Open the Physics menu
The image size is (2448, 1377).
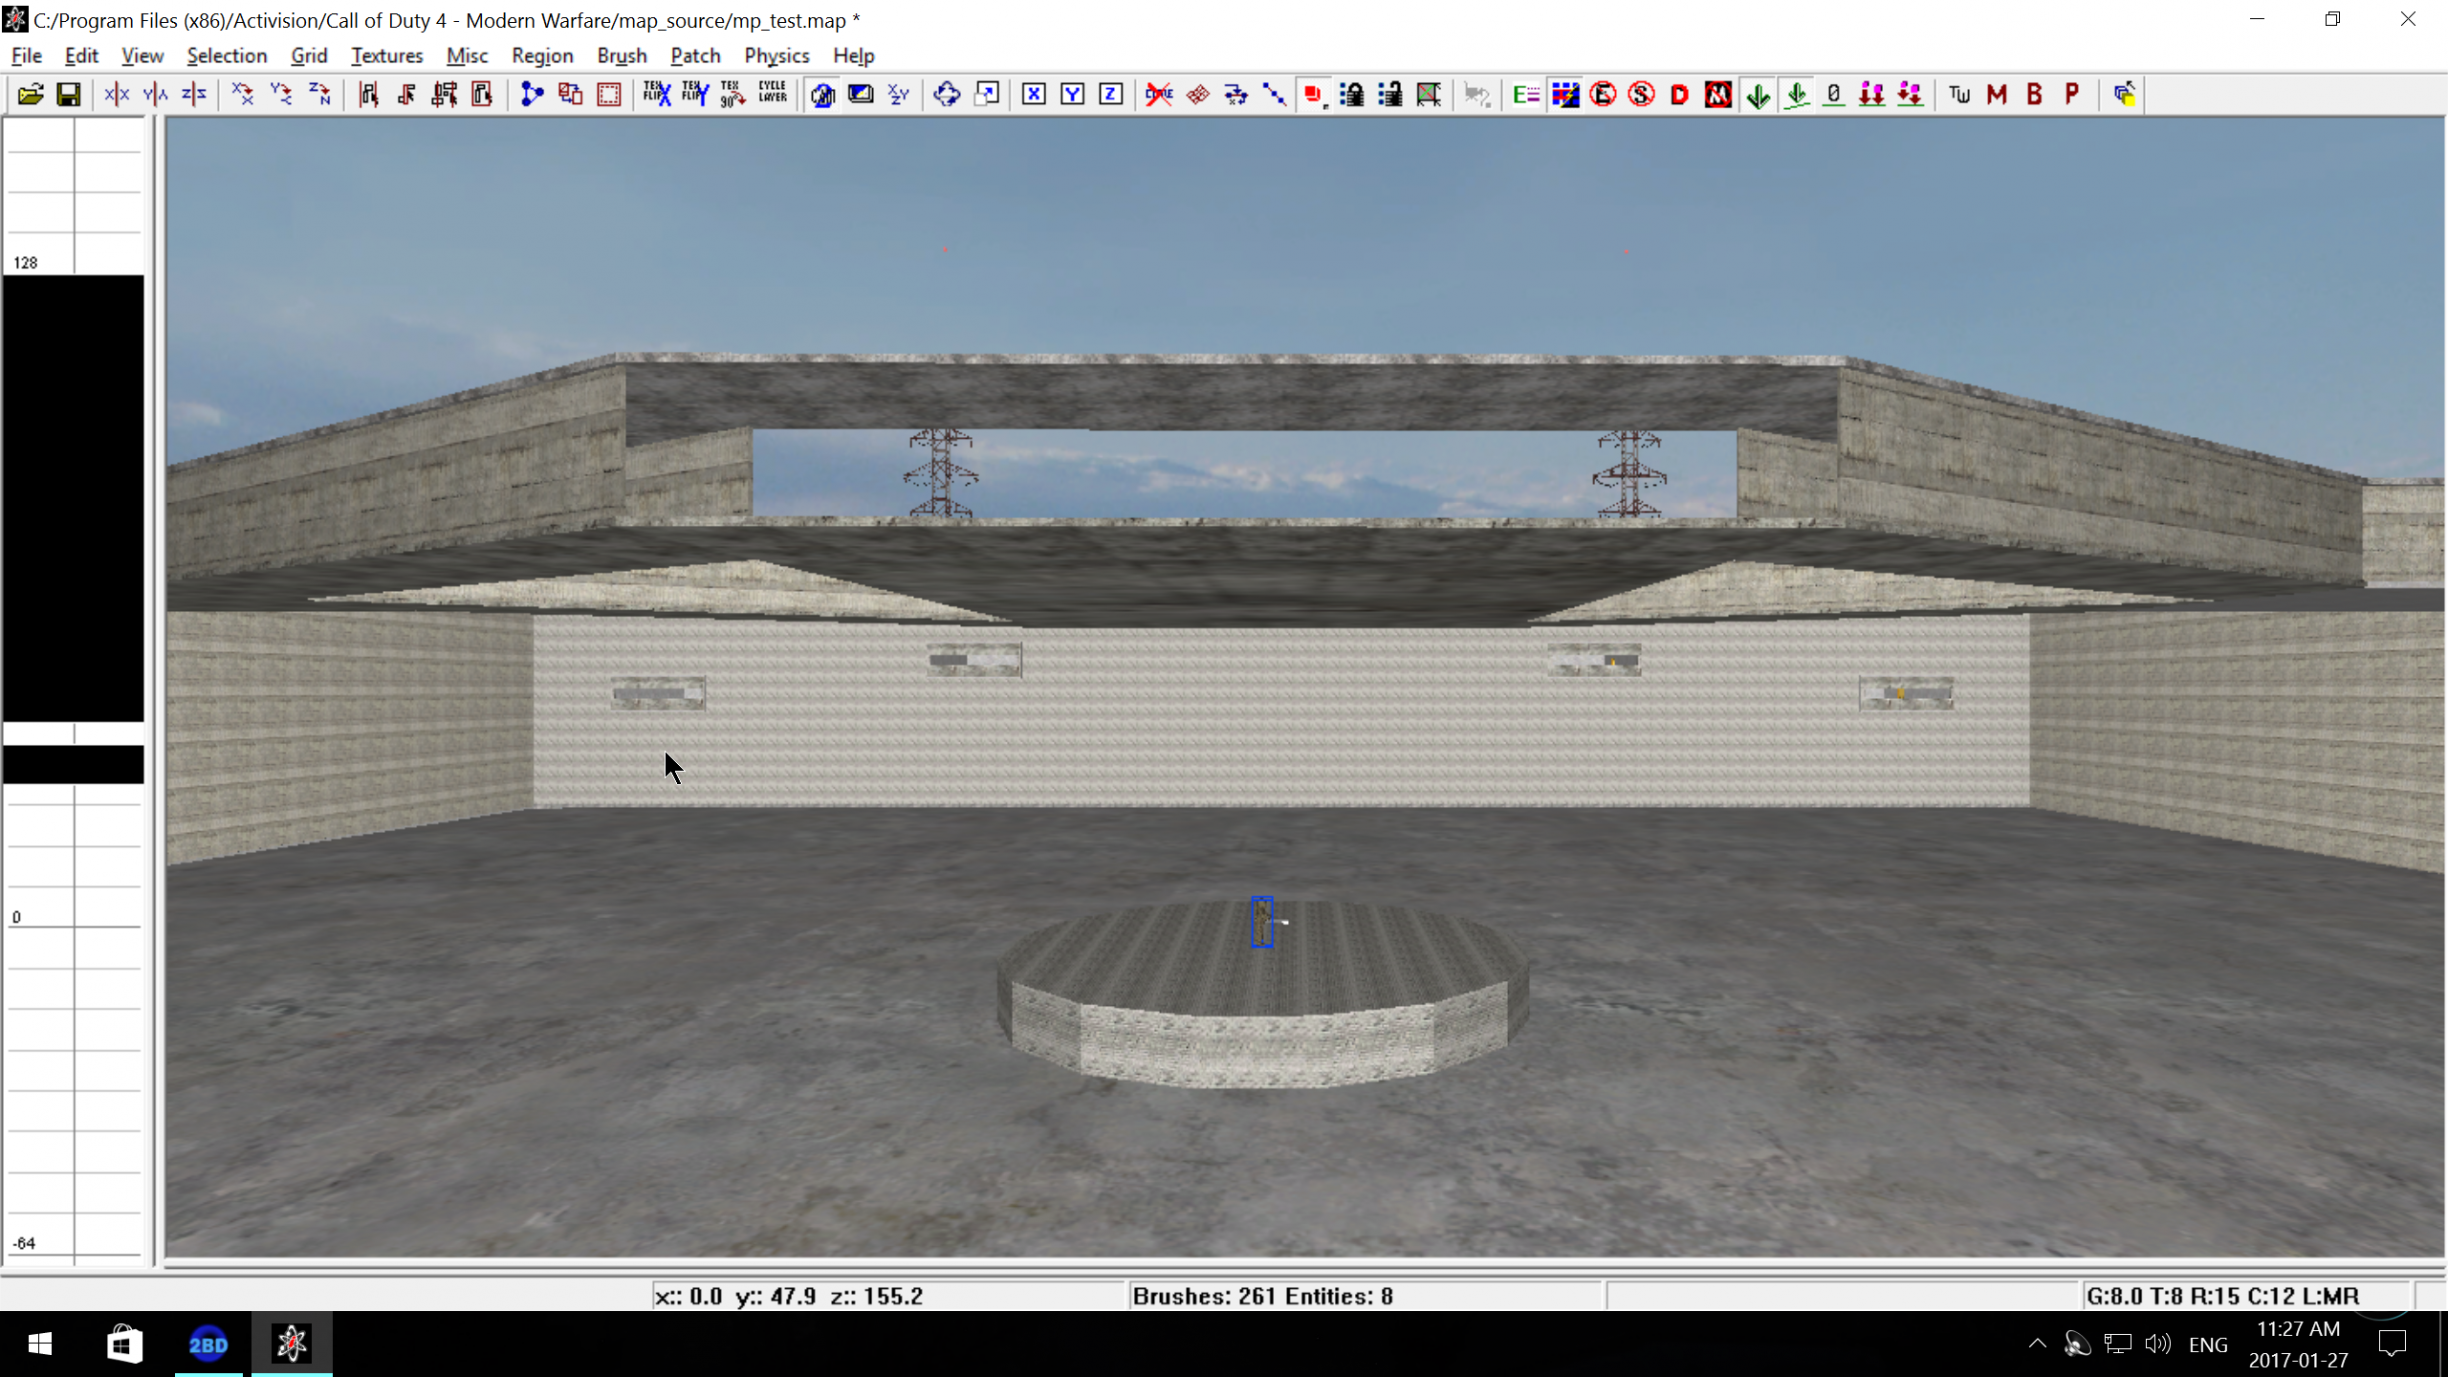(x=777, y=55)
